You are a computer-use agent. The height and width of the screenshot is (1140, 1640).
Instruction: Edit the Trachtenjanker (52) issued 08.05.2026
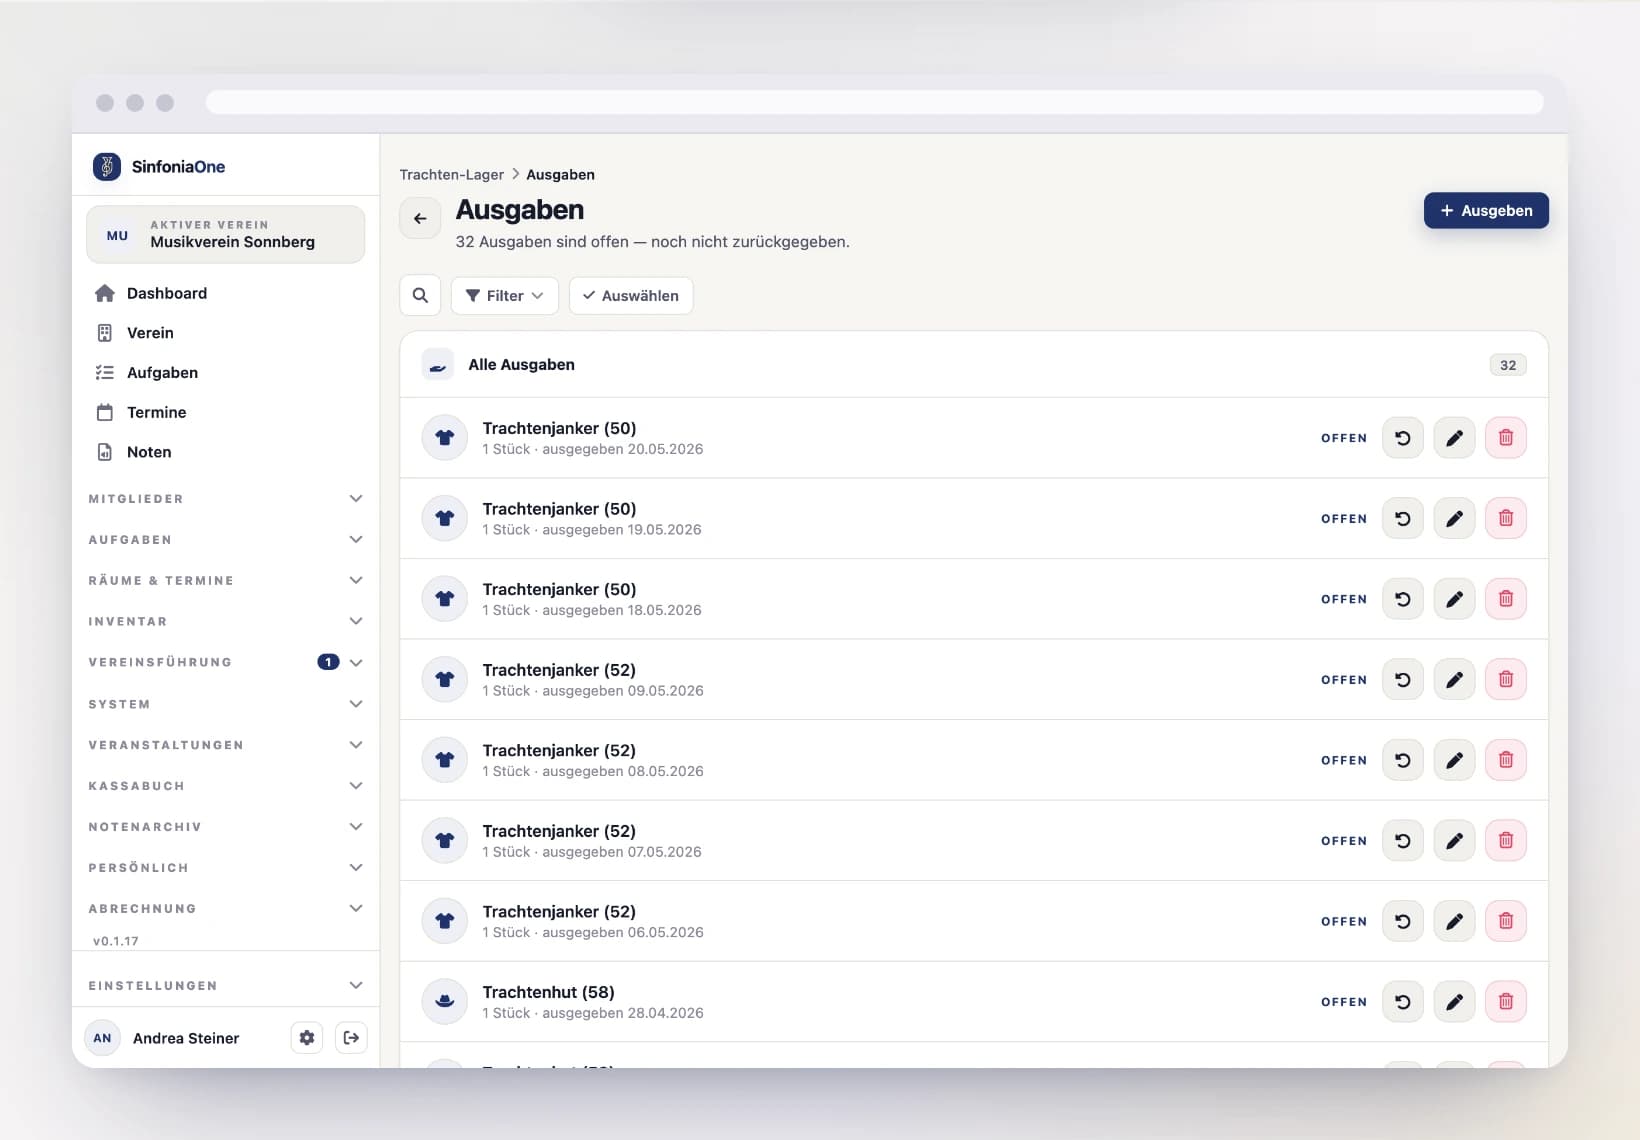(x=1454, y=760)
